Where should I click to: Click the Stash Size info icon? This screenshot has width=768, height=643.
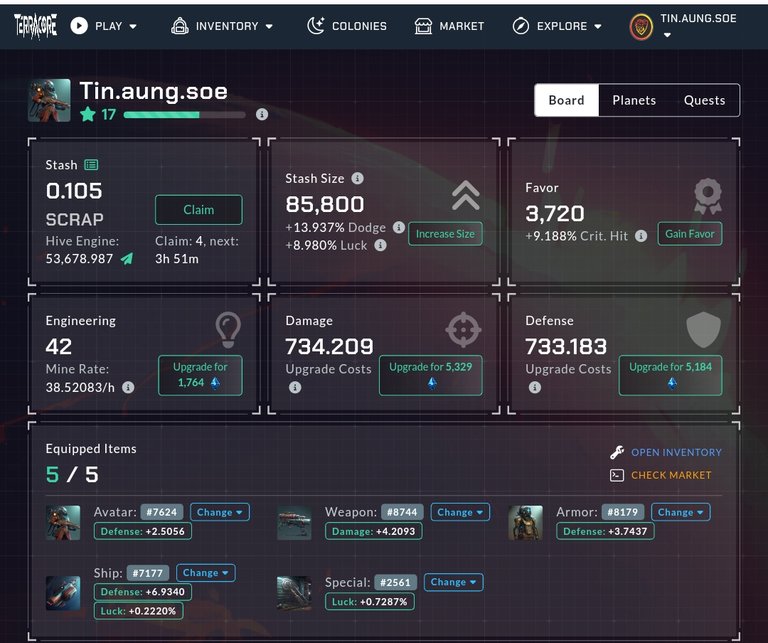[358, 178]
